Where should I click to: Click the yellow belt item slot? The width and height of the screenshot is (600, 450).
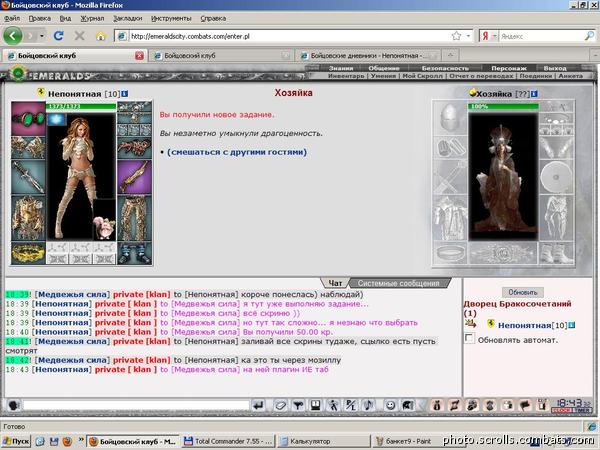click(28, 253)
